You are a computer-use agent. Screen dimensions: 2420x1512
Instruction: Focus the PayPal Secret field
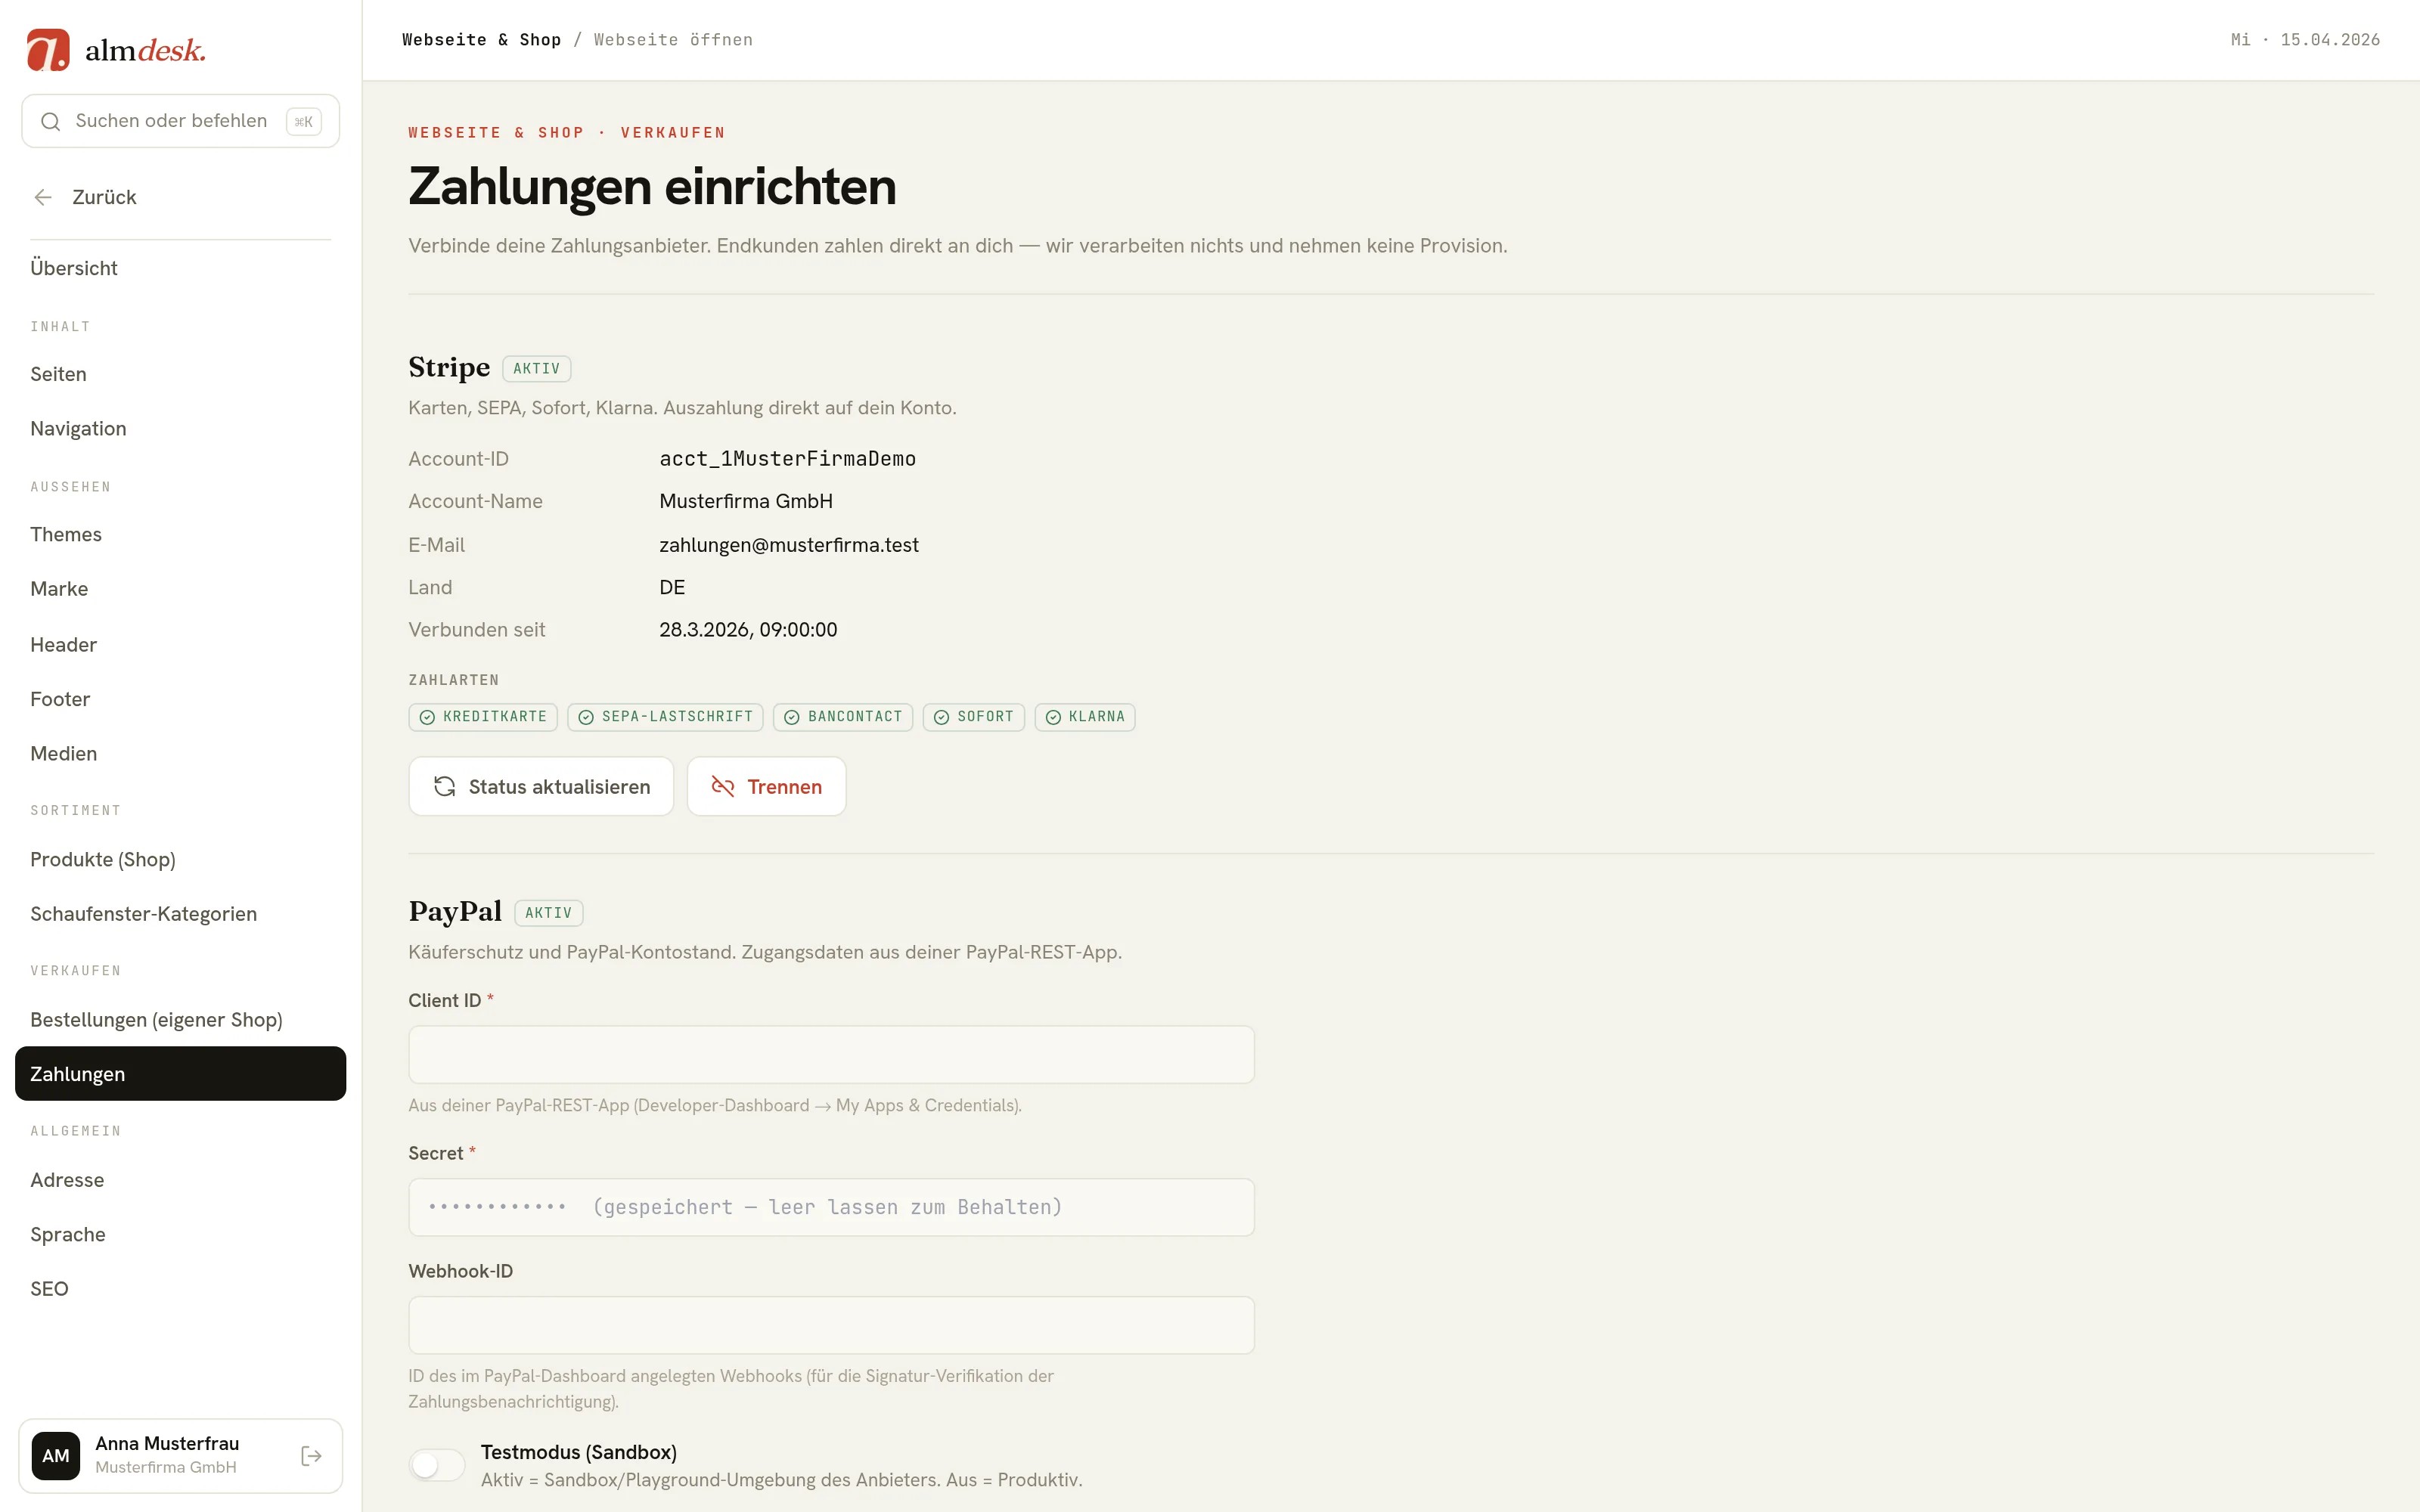[x=831, y=1207]
